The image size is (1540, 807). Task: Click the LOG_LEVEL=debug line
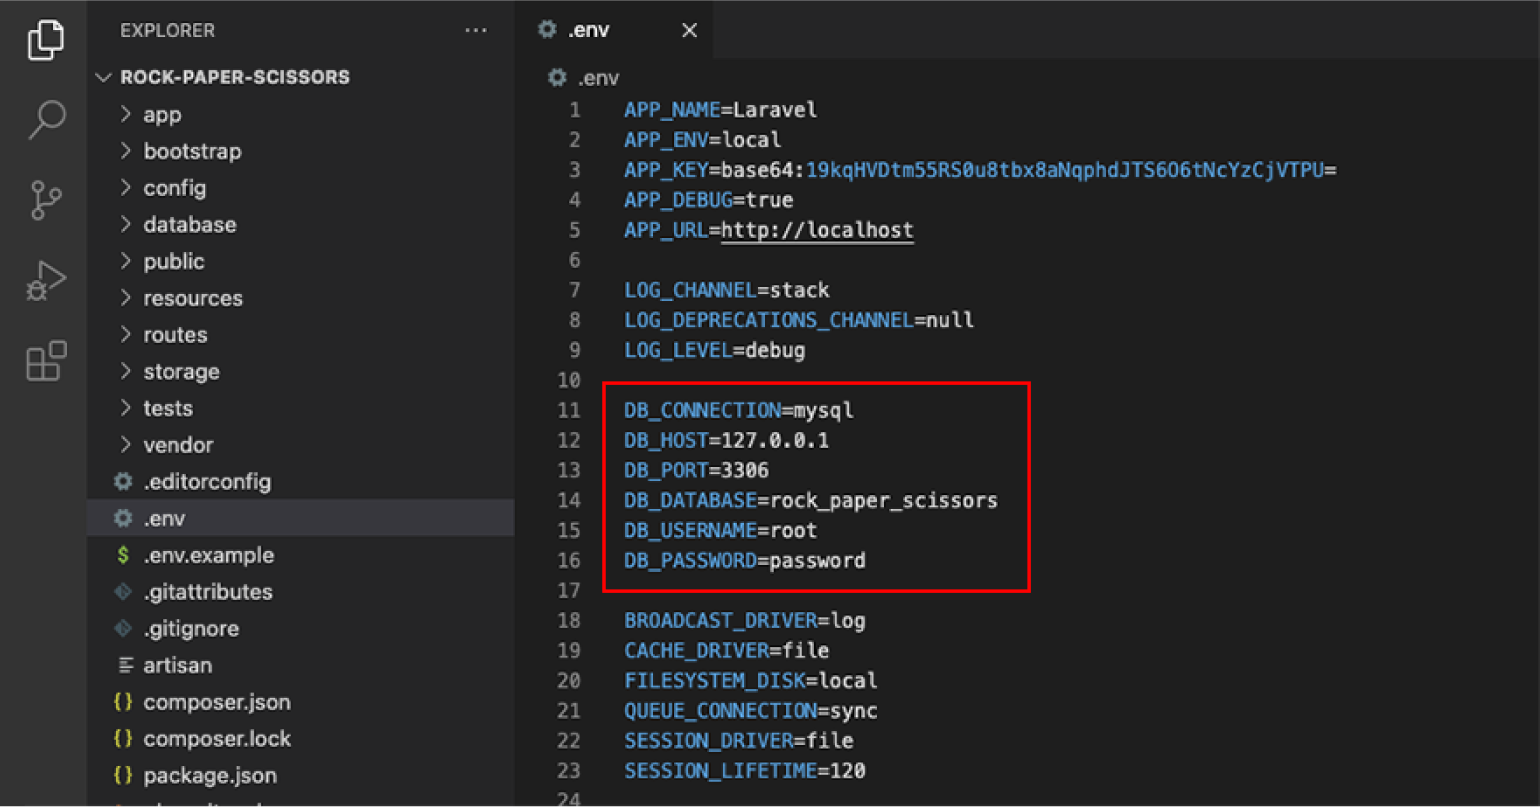pos(715,350)
